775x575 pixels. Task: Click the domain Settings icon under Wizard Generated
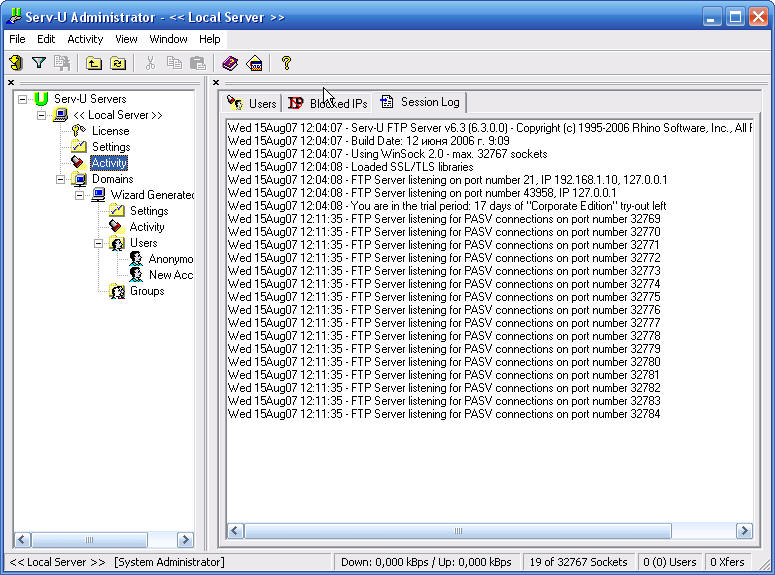pos(117,211)
